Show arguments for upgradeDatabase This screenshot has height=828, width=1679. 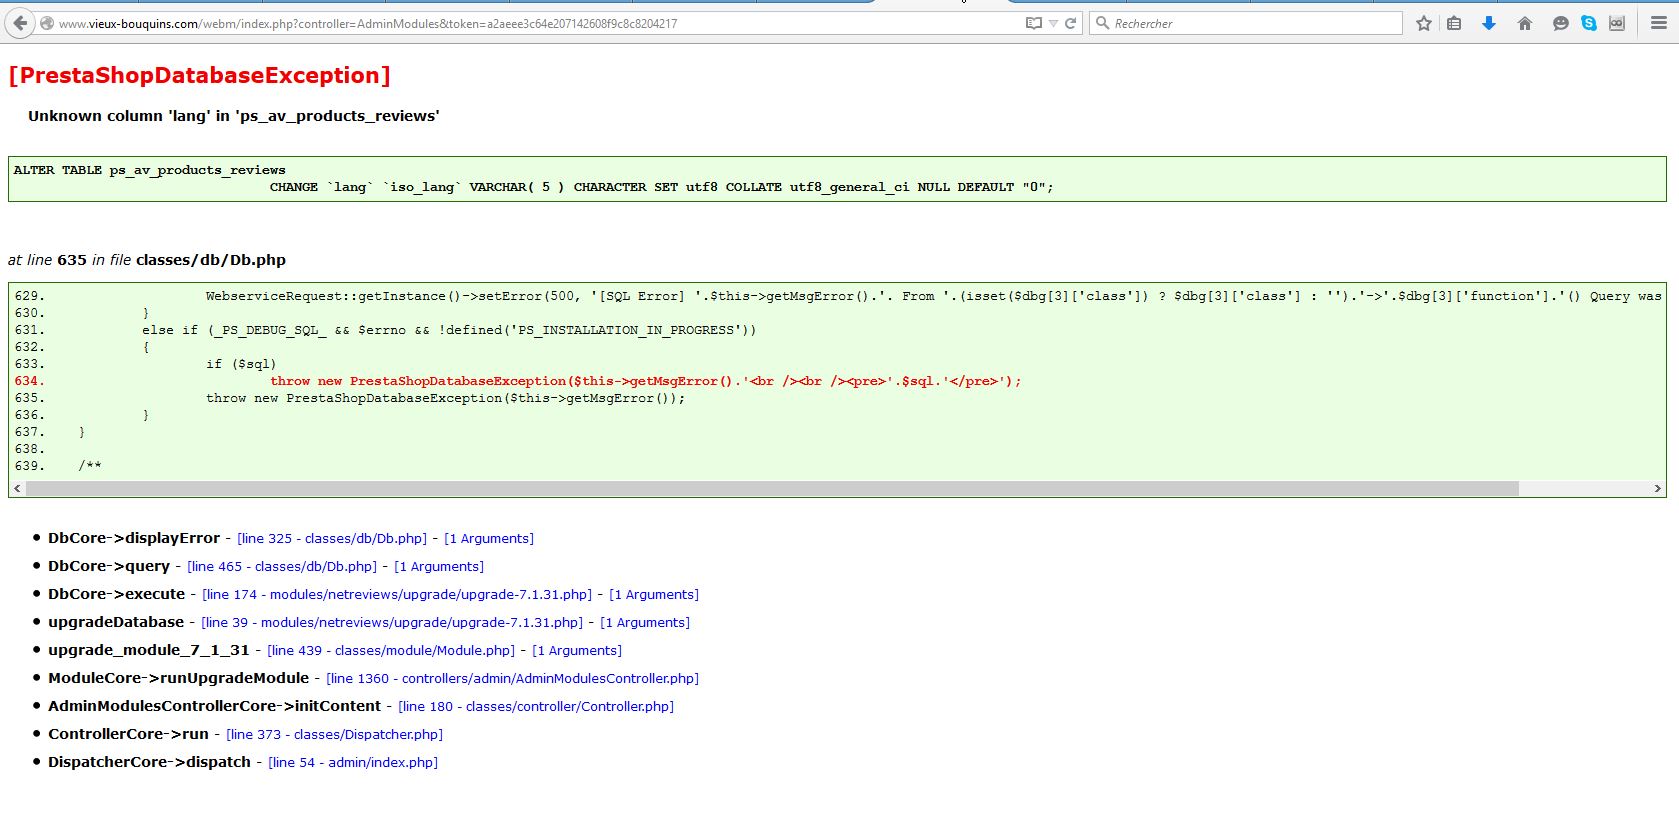pos(645,623)
